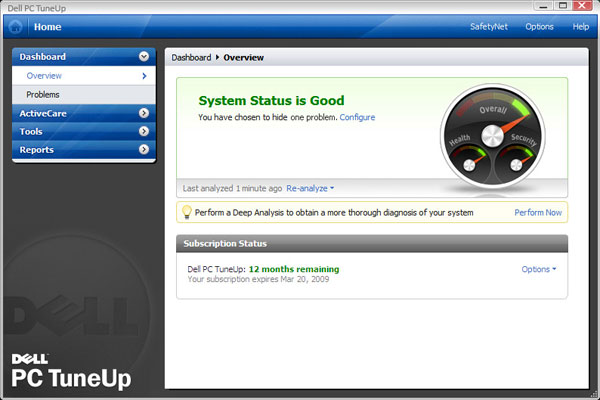Open the SafetyNet menu
The image size is (600, 400).
click(x=489, y=27)
